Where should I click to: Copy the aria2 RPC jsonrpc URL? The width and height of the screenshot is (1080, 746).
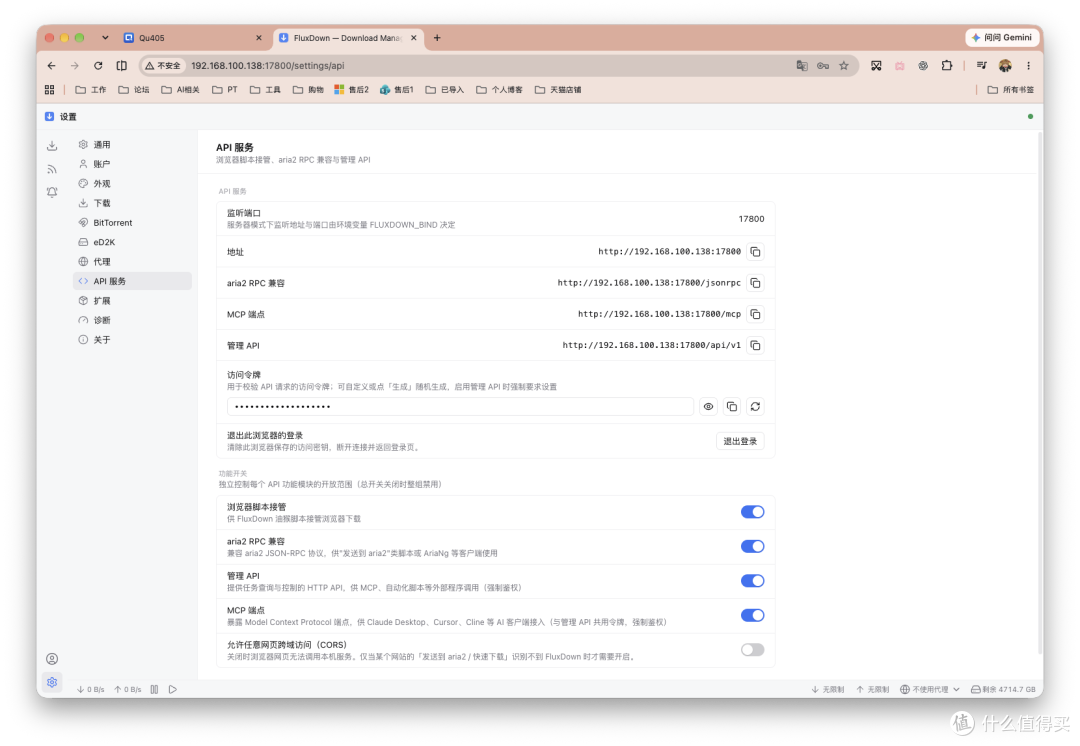[756, 283]
